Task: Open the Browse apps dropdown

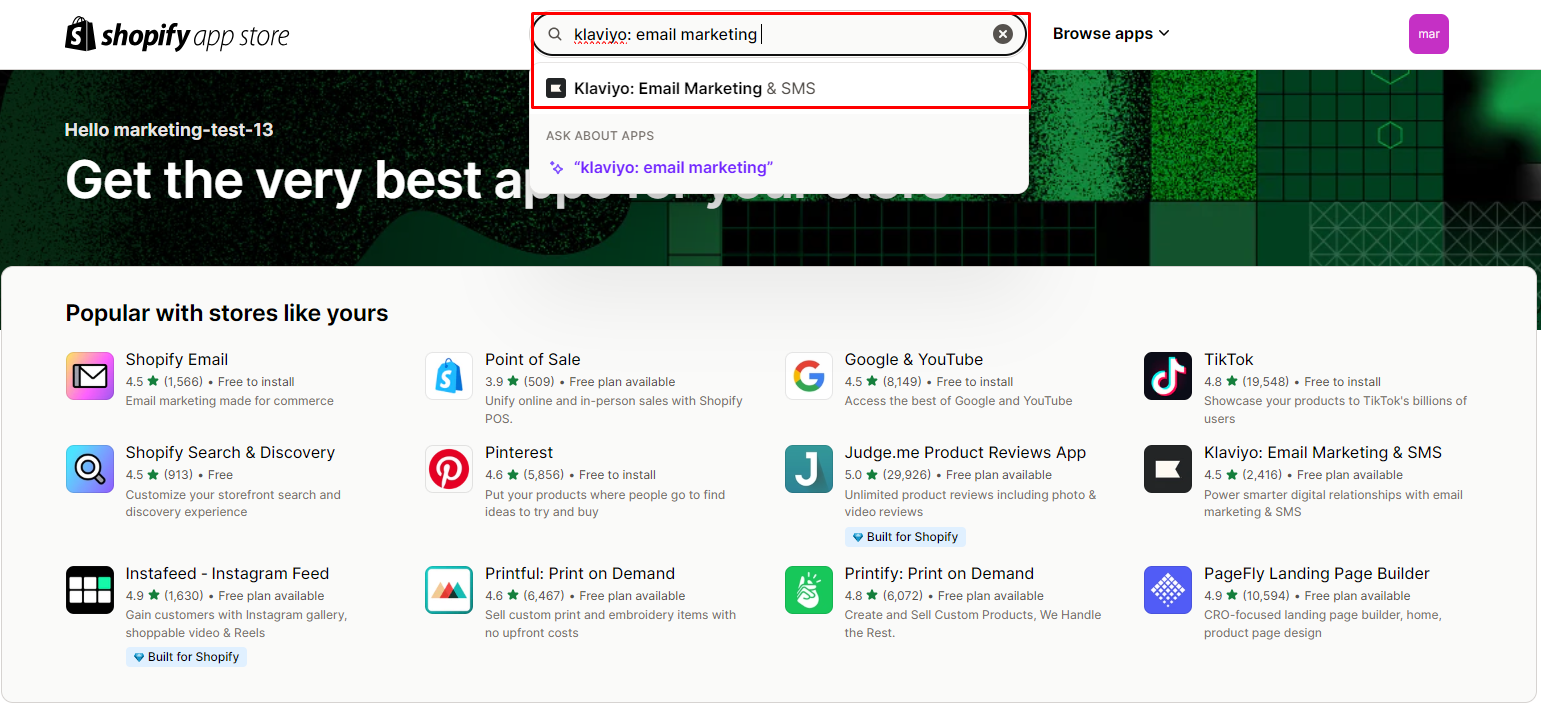Action: point(1110,33)
